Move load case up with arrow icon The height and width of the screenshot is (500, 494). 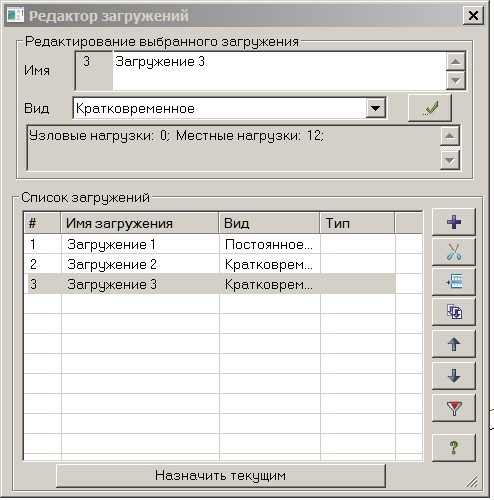click(x=453, y=344)
